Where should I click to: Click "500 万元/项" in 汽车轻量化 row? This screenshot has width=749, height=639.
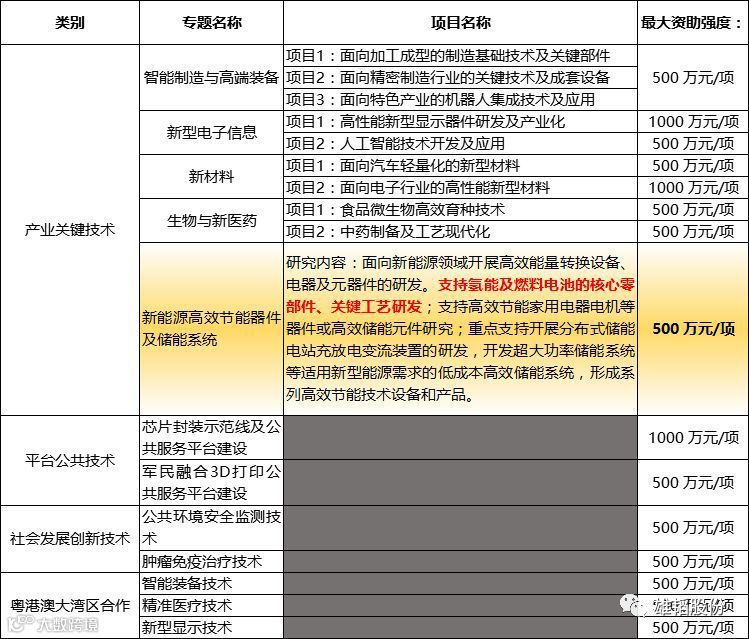pyautogui.click(x=693, y=165)
